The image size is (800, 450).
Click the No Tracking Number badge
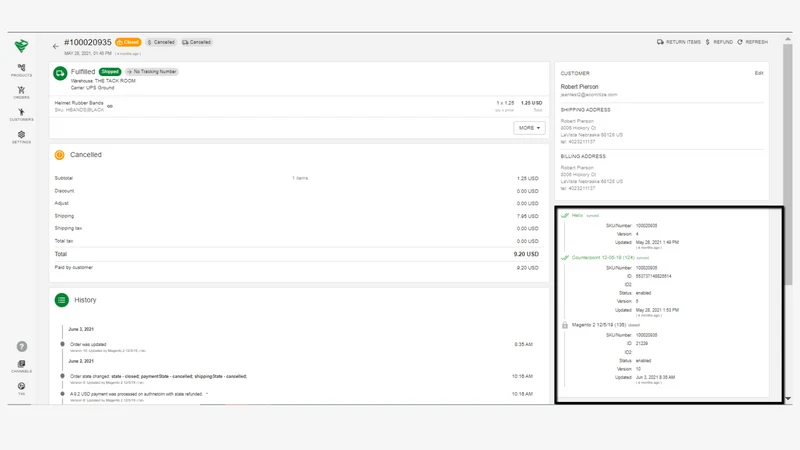152,72
